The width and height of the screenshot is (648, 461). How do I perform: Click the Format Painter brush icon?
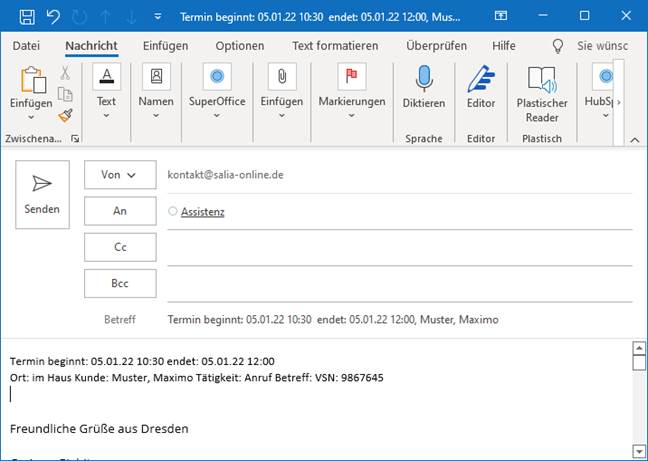tap(65, 115)
